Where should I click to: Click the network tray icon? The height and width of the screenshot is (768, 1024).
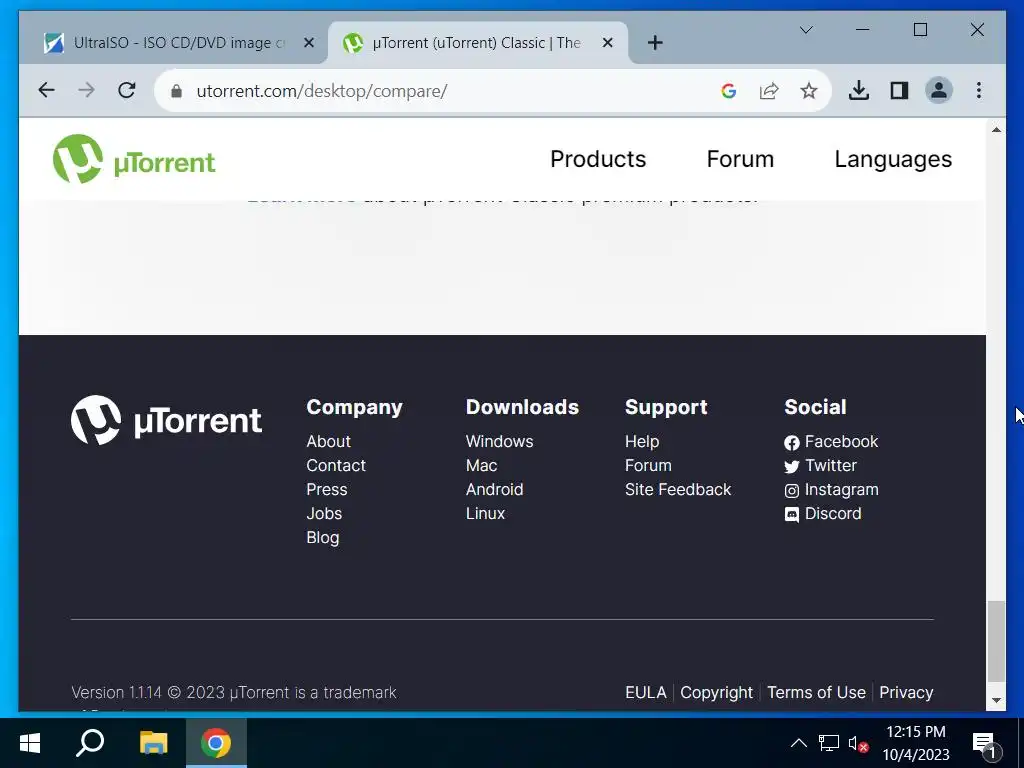[829, 743]
